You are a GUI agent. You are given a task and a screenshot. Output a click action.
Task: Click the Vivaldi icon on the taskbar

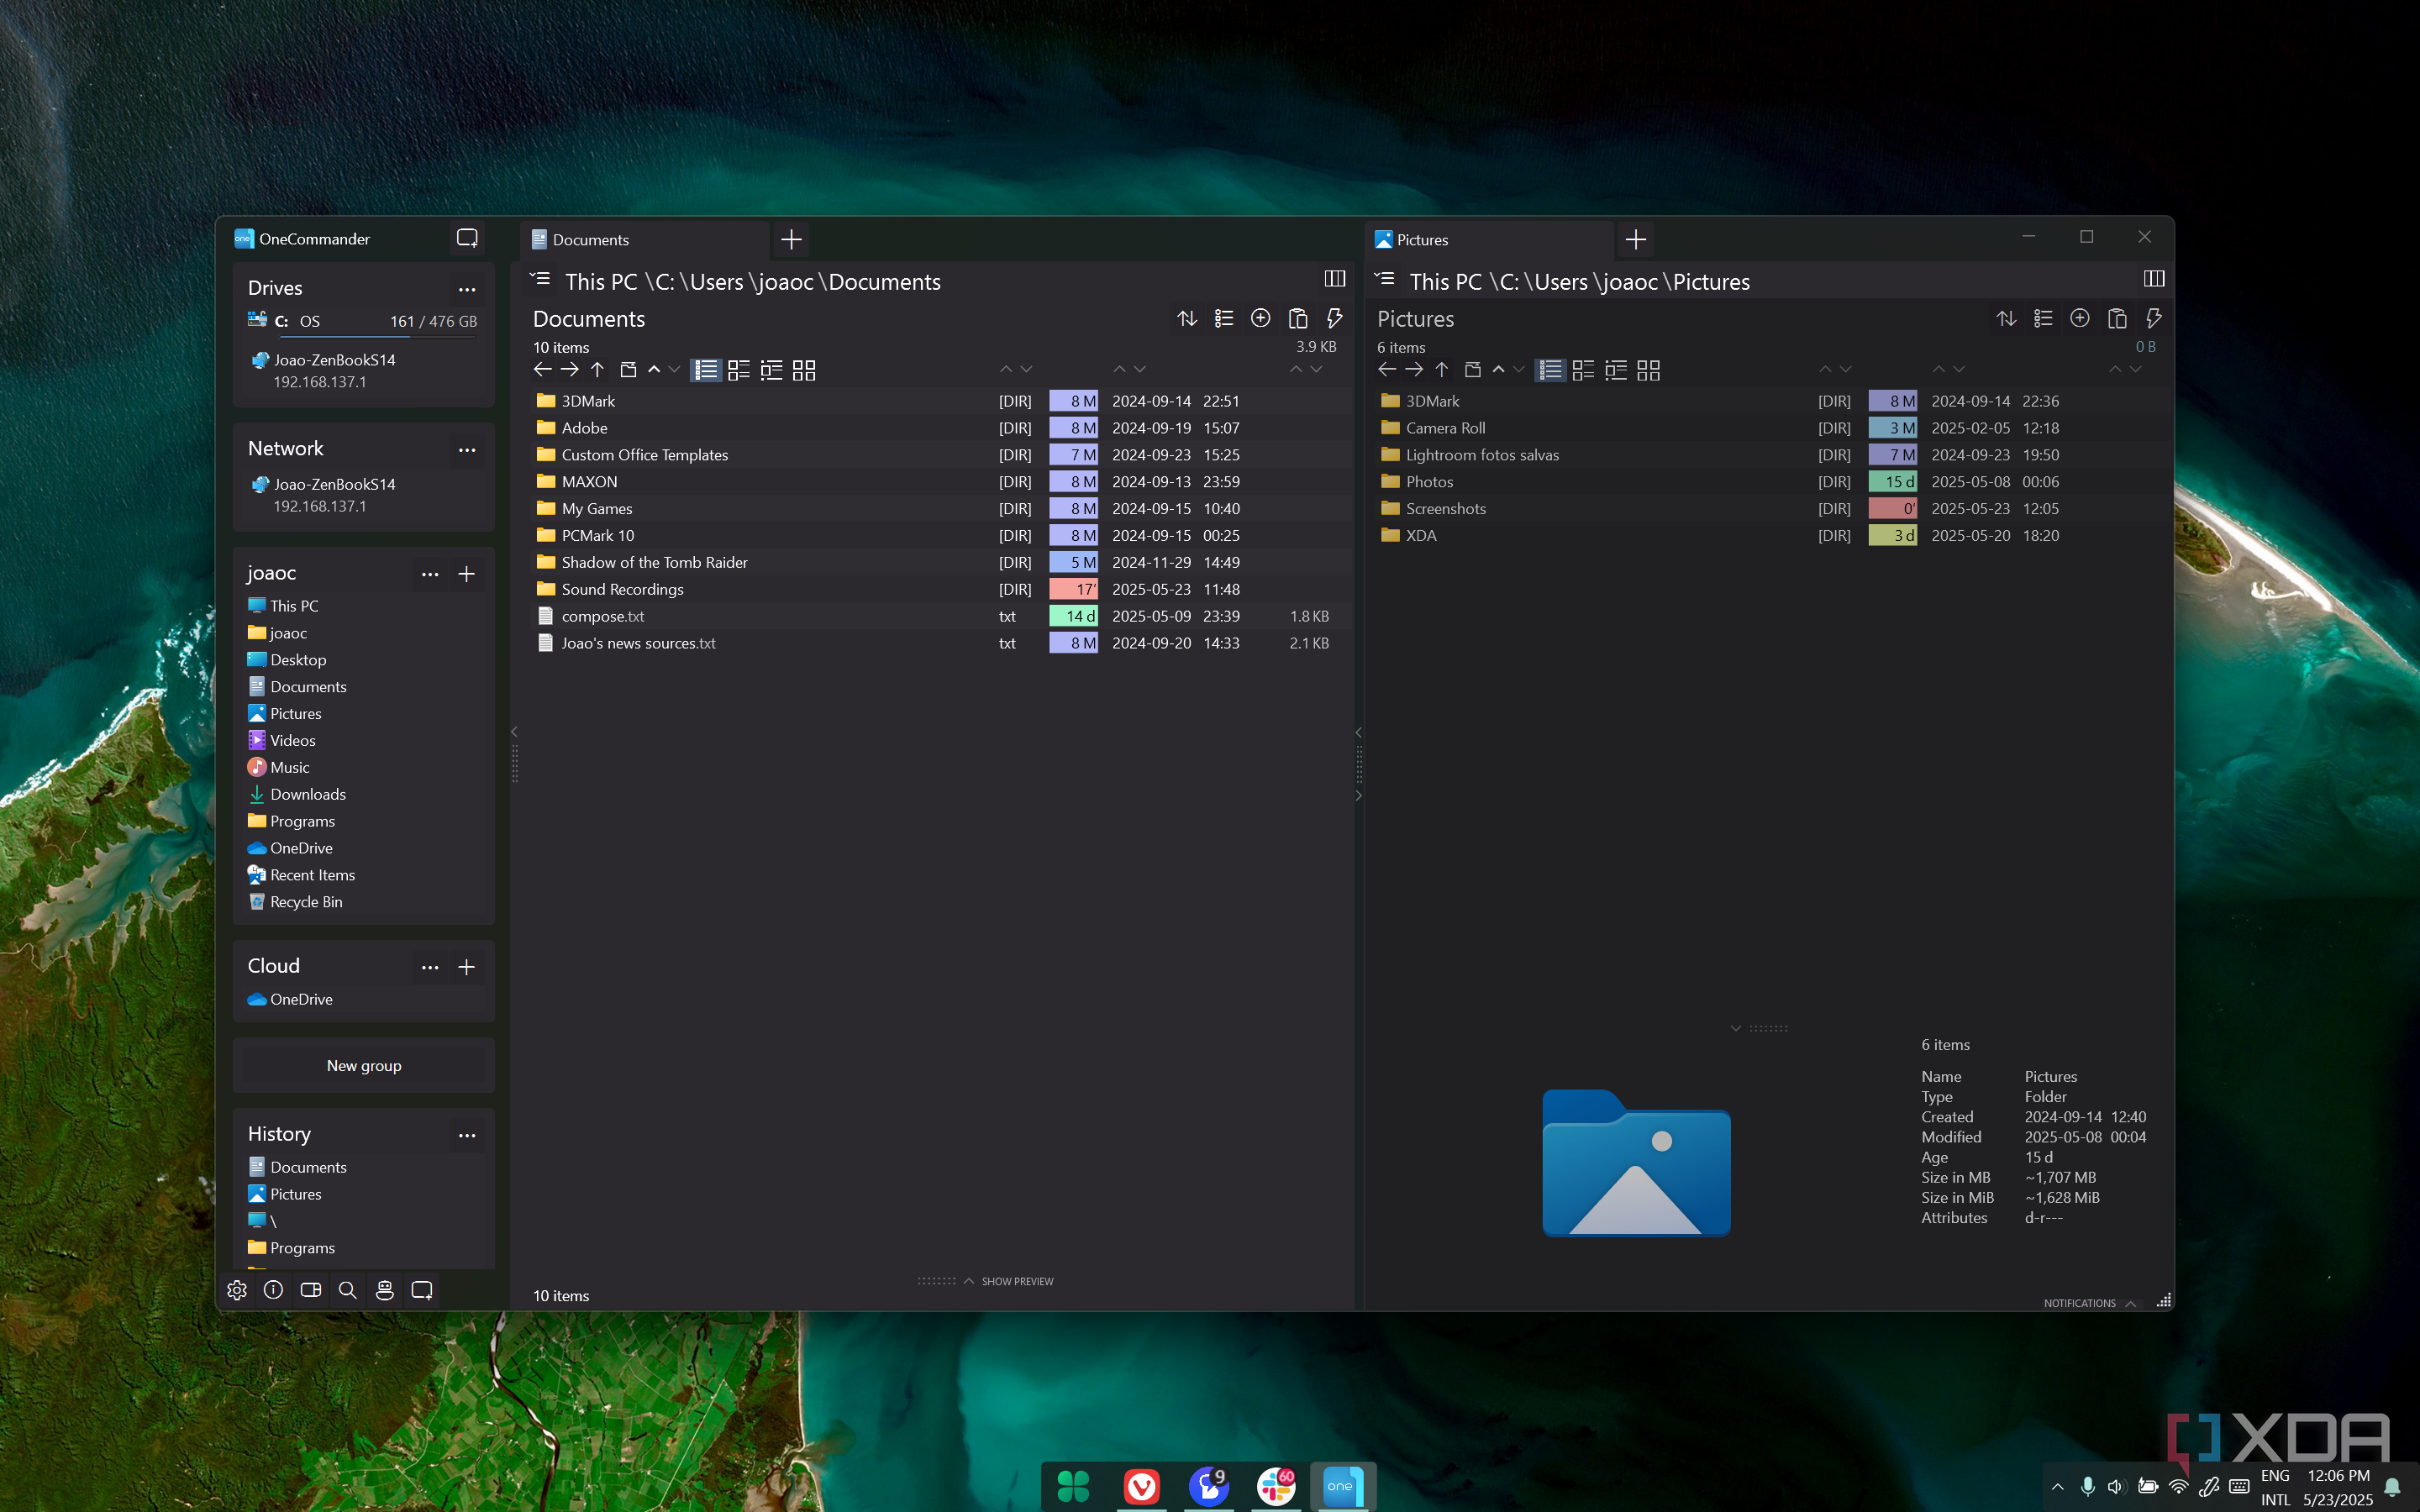coord(1141,1486)
